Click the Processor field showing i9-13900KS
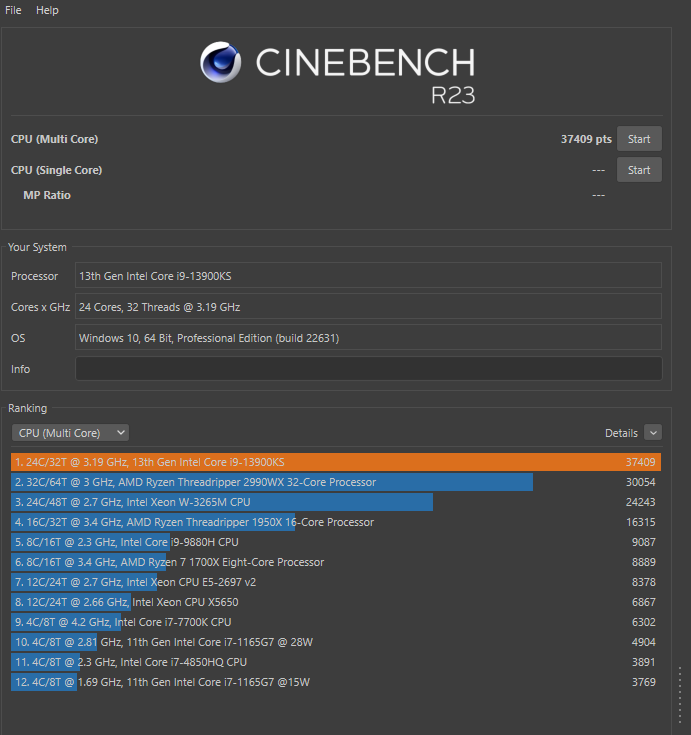Screen dimensions: 691x735 pos(368,276)
